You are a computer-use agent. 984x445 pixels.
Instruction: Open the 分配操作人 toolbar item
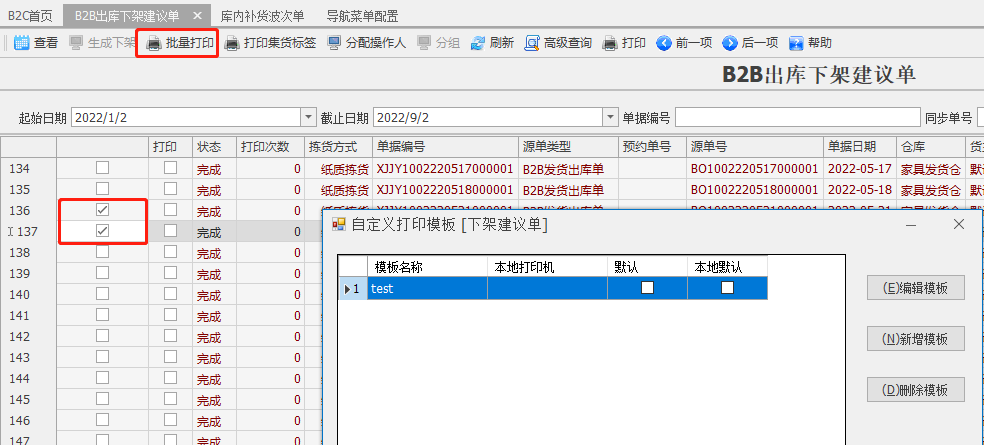coord(366,43)
